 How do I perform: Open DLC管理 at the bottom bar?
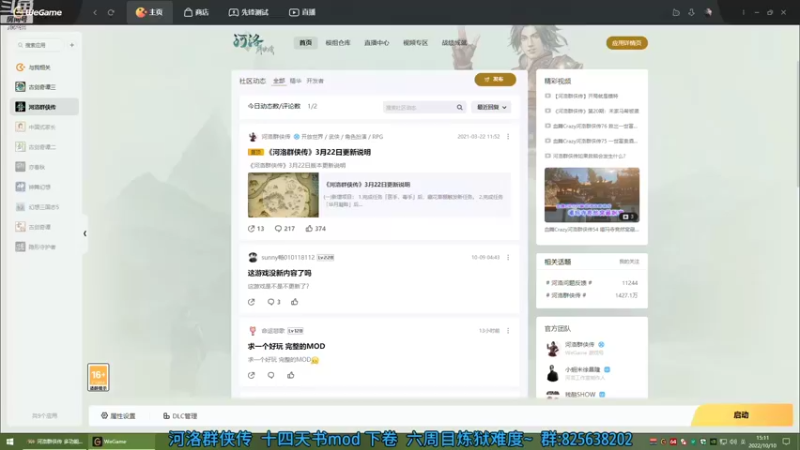180,416
